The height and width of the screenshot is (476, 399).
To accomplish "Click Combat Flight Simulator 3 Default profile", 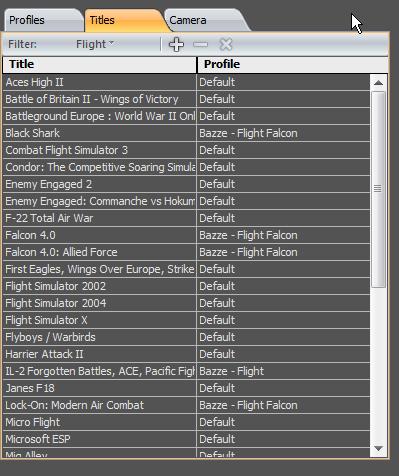I will (x=283, y=150).
